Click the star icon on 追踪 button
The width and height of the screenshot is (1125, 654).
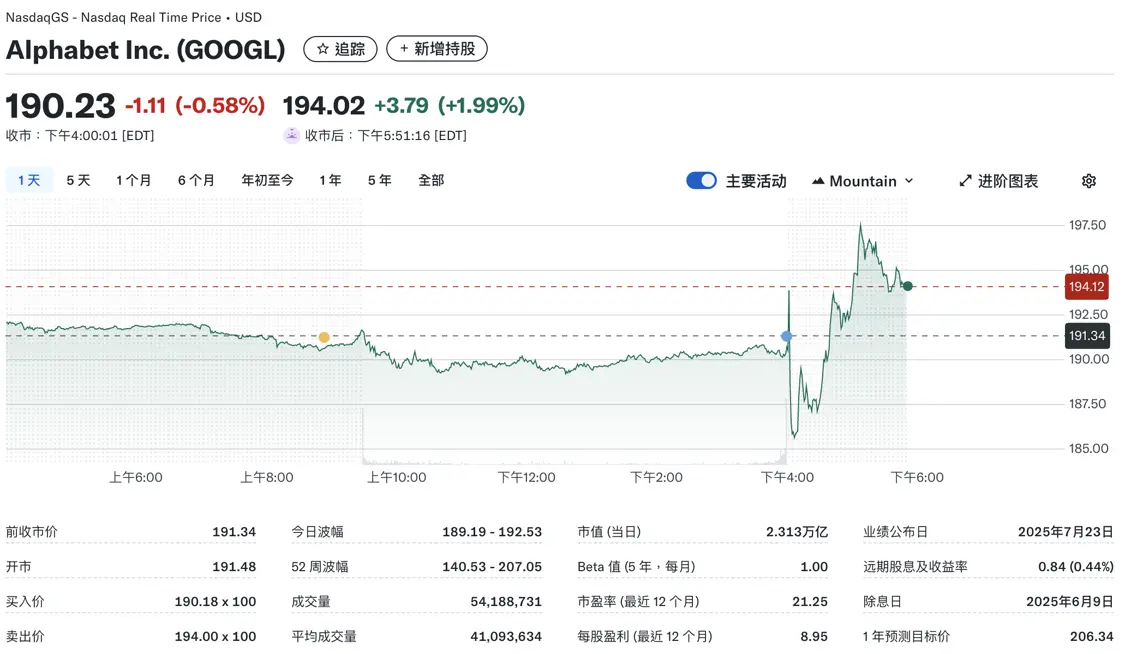click(x=320, y=48)
